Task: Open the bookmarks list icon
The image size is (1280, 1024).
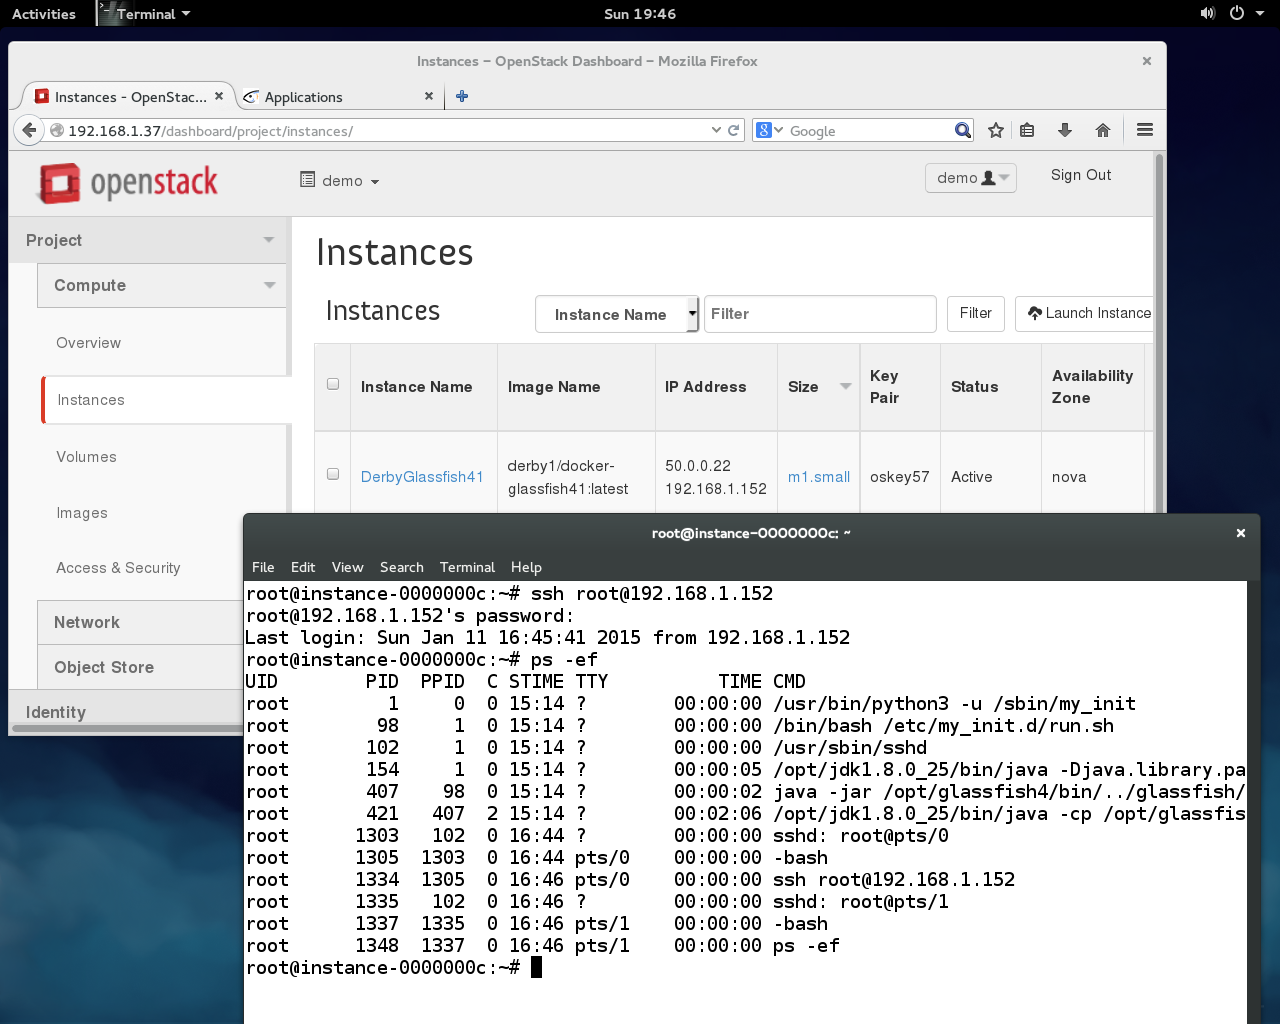Action: 1027,130
